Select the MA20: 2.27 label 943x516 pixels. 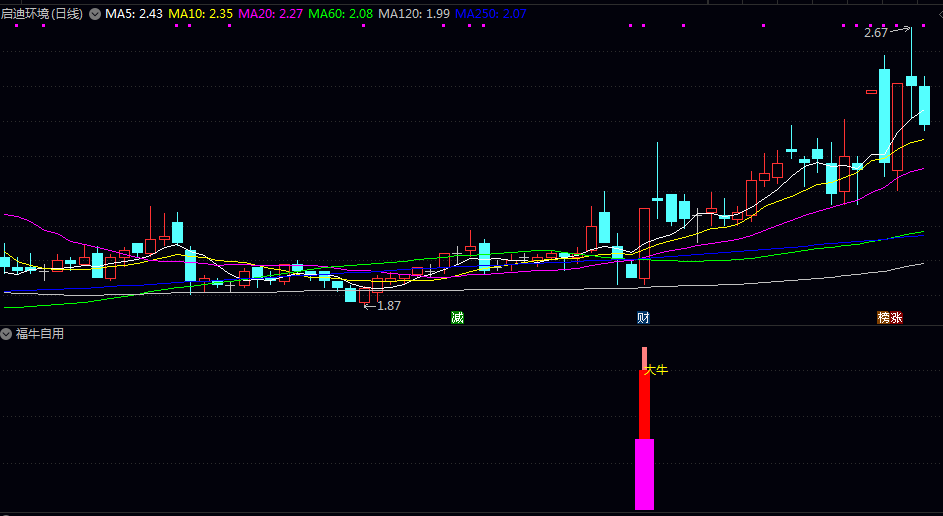point(271,14)
